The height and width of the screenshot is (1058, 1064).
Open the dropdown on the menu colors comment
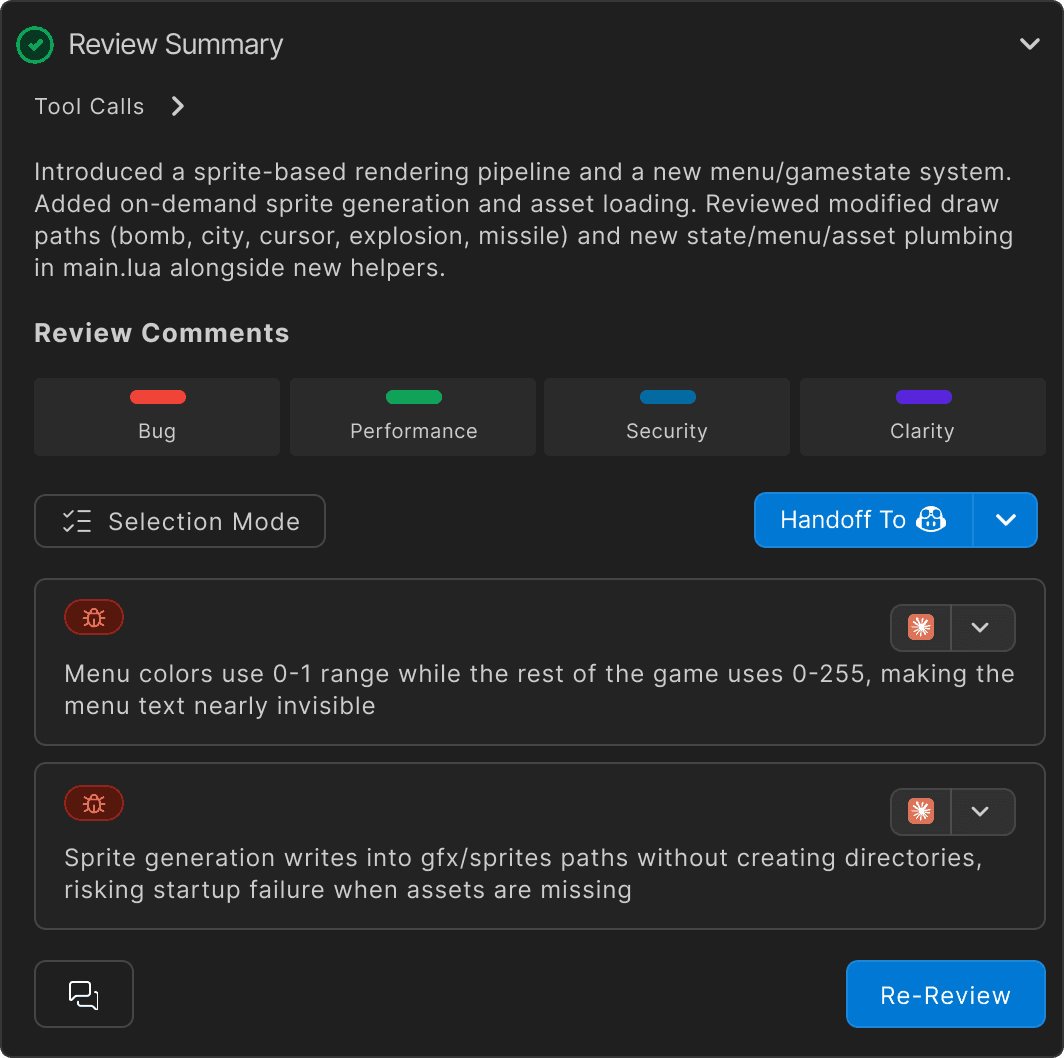click(983, 628)
